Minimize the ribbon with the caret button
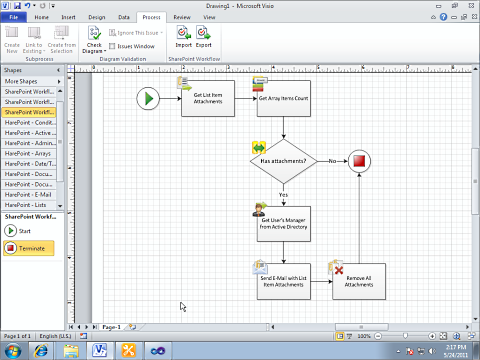This screenshot has height=360, width=480. coord(433,17)
